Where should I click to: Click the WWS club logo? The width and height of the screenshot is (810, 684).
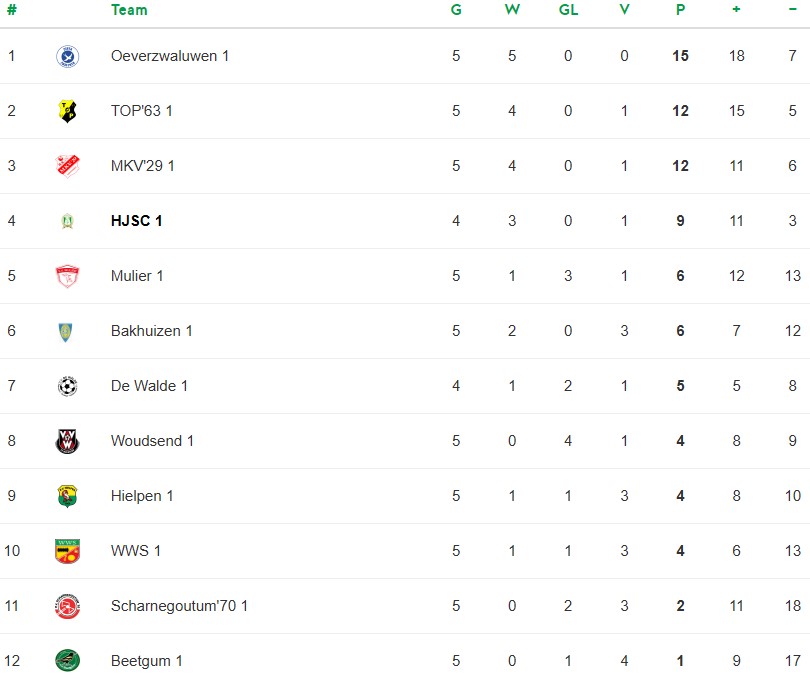[x=67, y=551]
